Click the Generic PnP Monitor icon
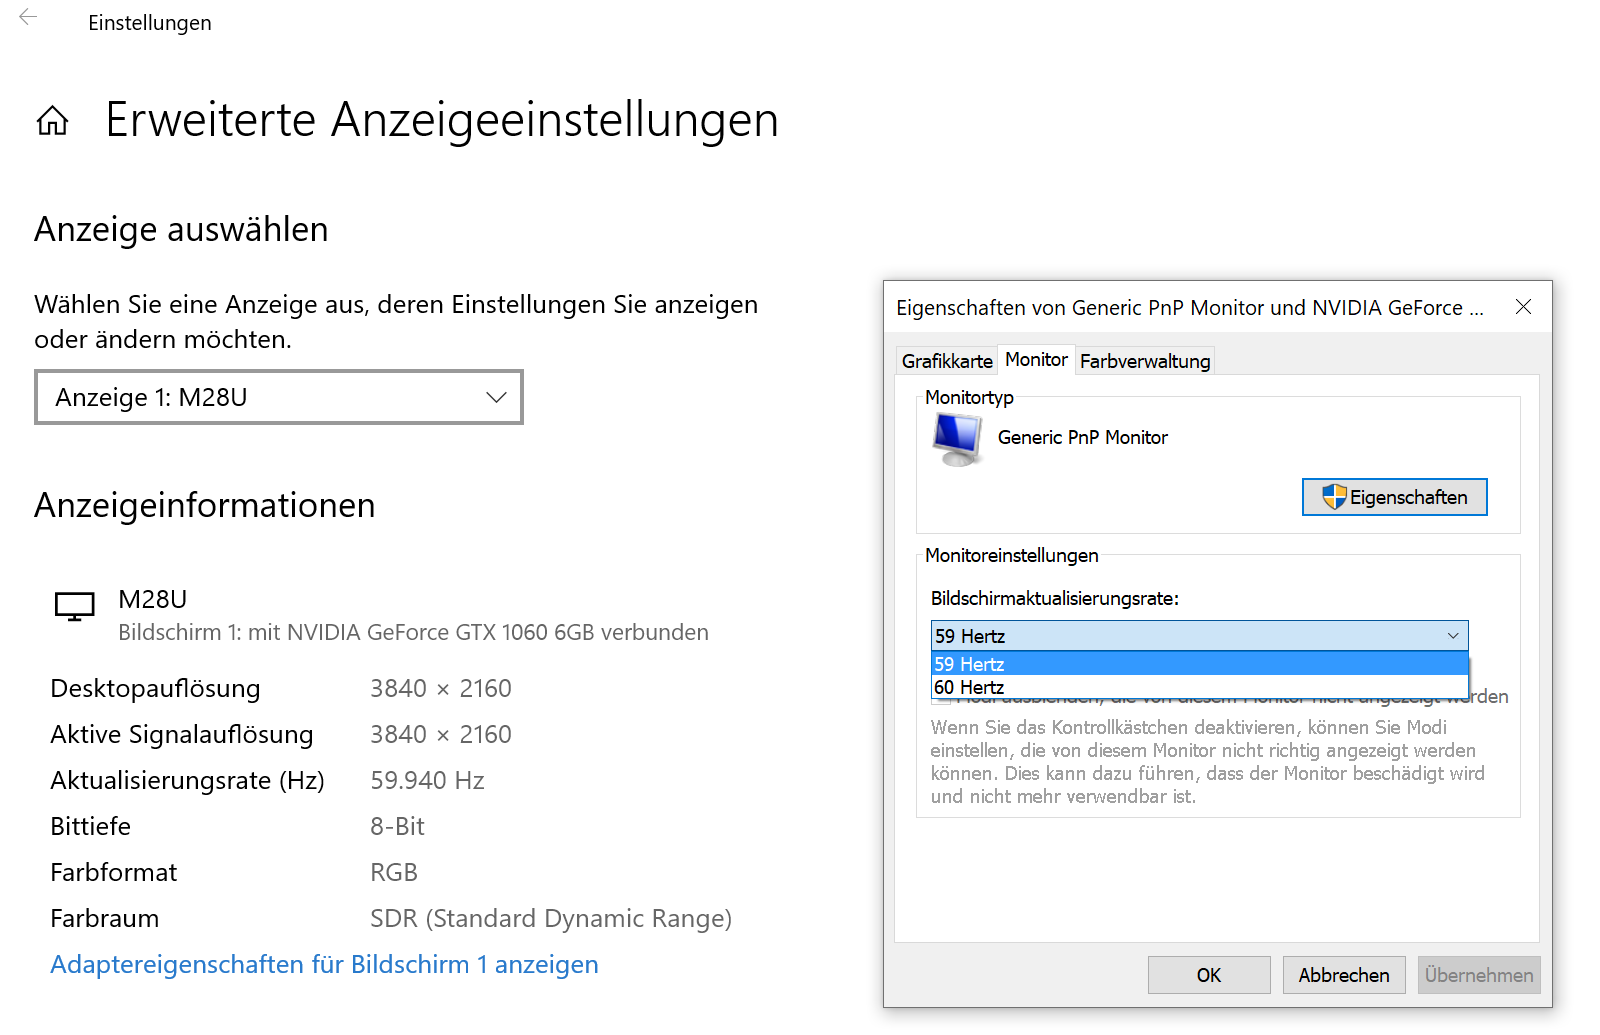 (957, 440)
